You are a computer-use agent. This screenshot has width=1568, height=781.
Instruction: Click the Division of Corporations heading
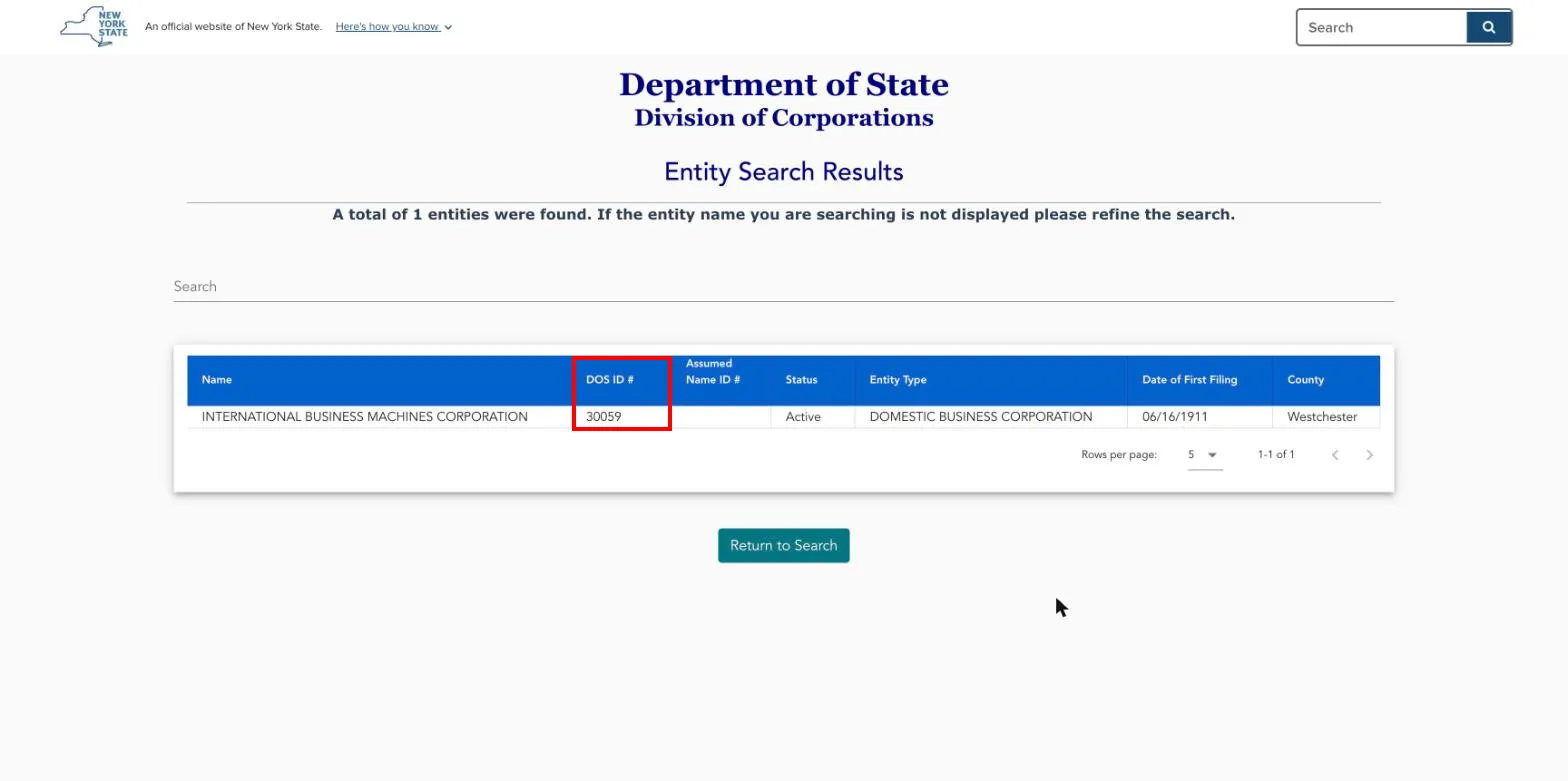pyautogui.click(x=784, y=118)
